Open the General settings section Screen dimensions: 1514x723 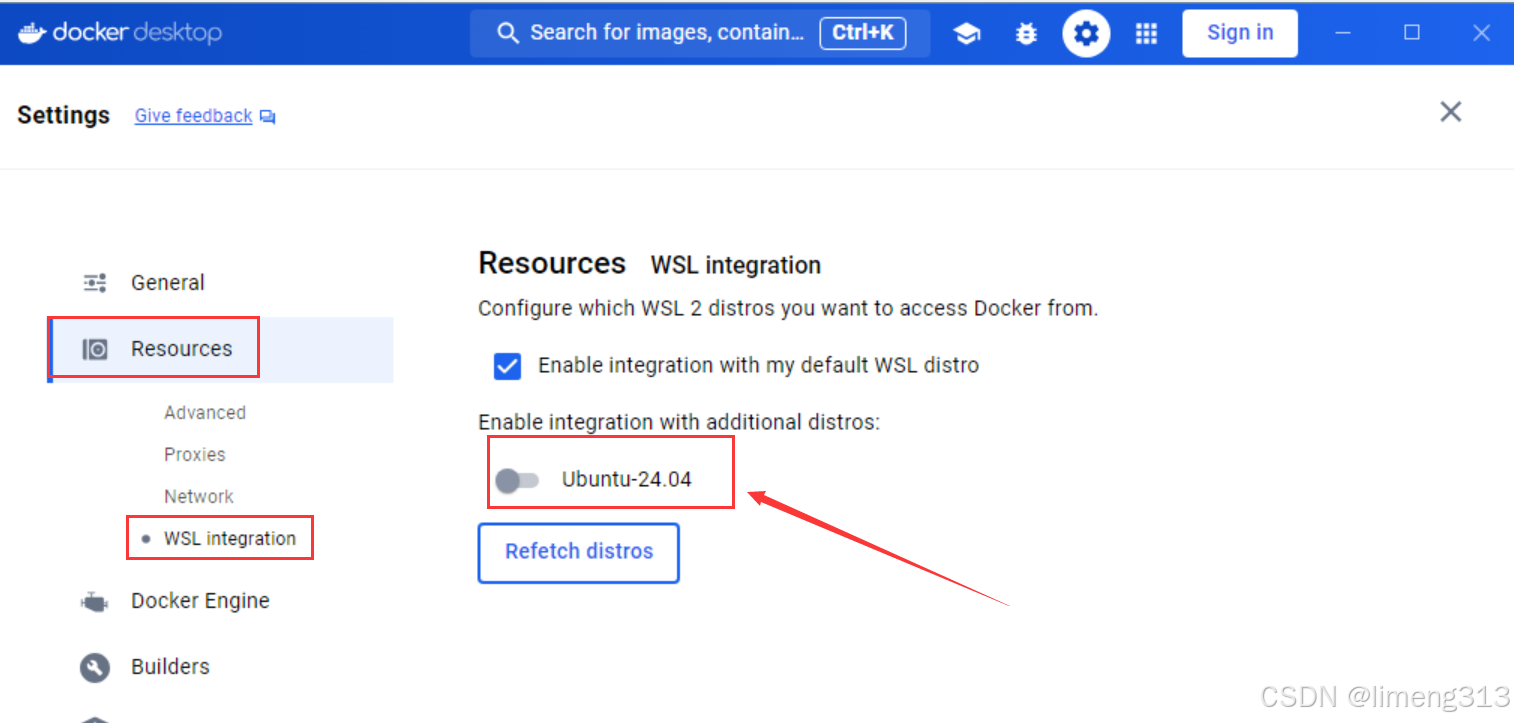(x=168, y=283)
